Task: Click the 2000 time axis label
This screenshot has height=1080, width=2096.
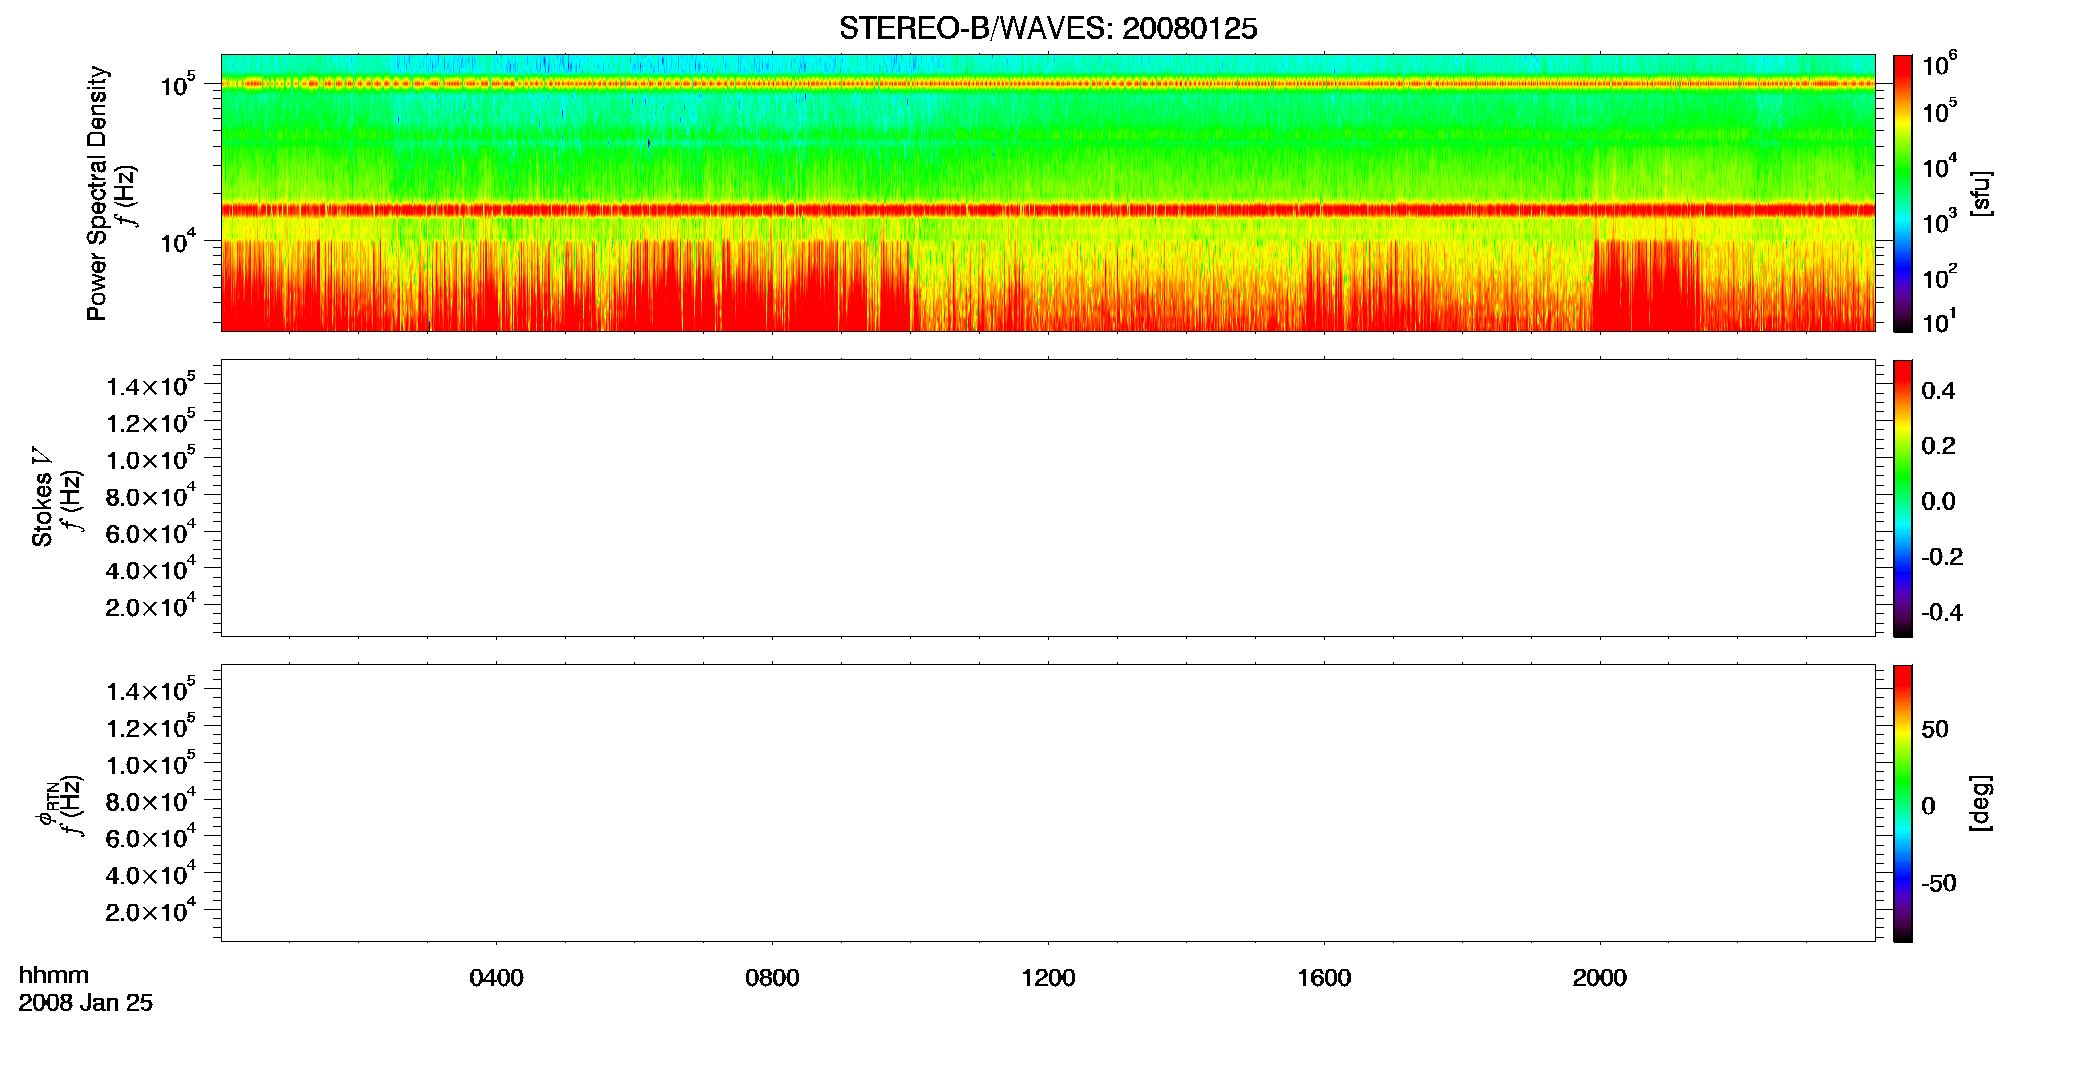Action: (1599, 978)
